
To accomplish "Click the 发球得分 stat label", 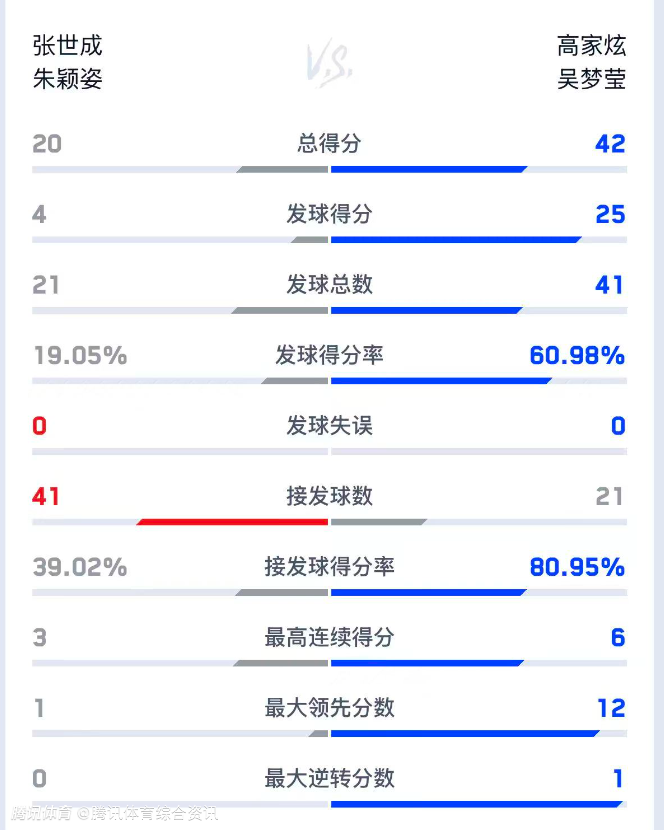I will tap(329, 214).
